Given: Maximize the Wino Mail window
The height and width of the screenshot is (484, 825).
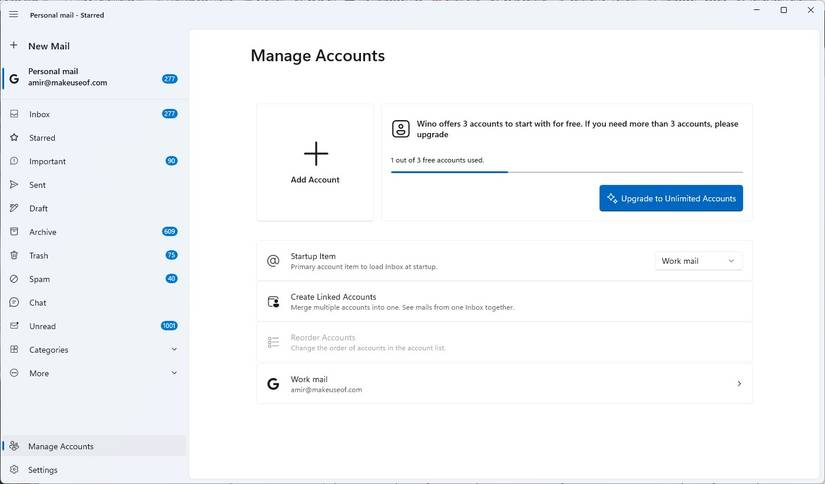Looking at the screenshot, I should [x=783, y=10].
